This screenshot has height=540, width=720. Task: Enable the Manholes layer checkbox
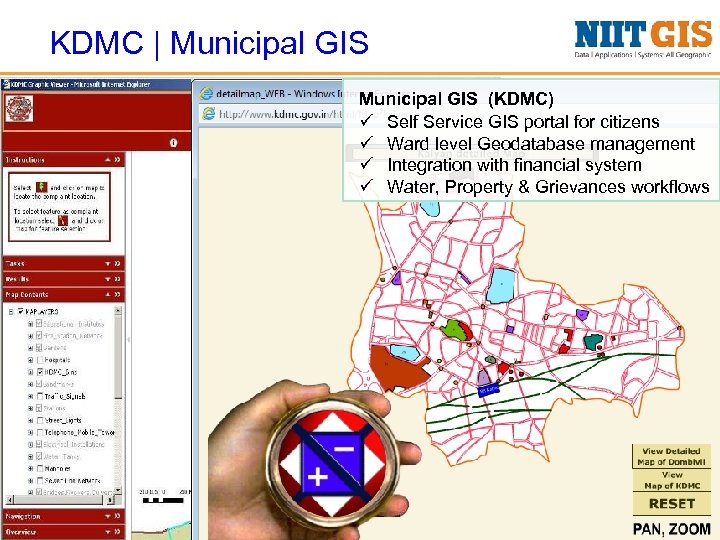click(x=40, y=468)
